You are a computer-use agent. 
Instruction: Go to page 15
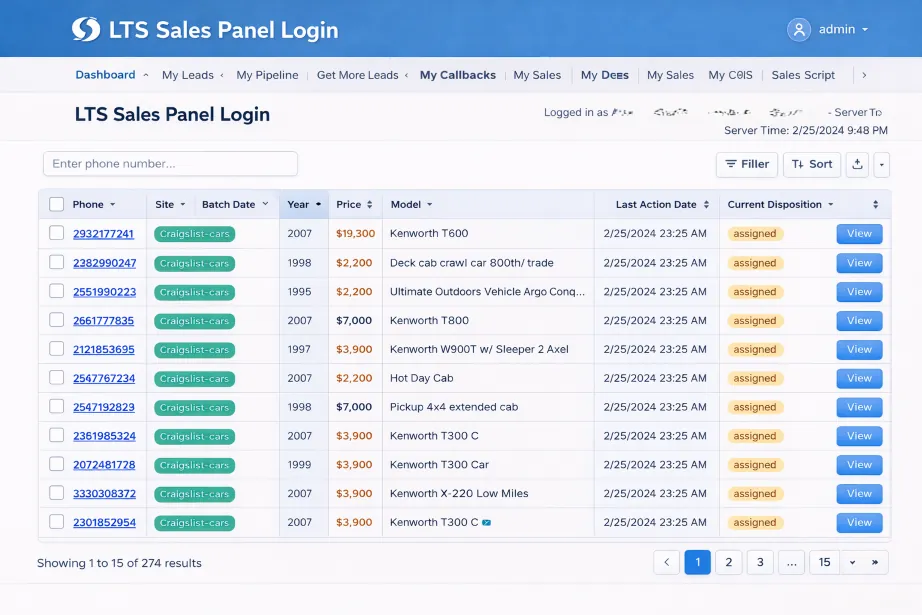(824, 563)
